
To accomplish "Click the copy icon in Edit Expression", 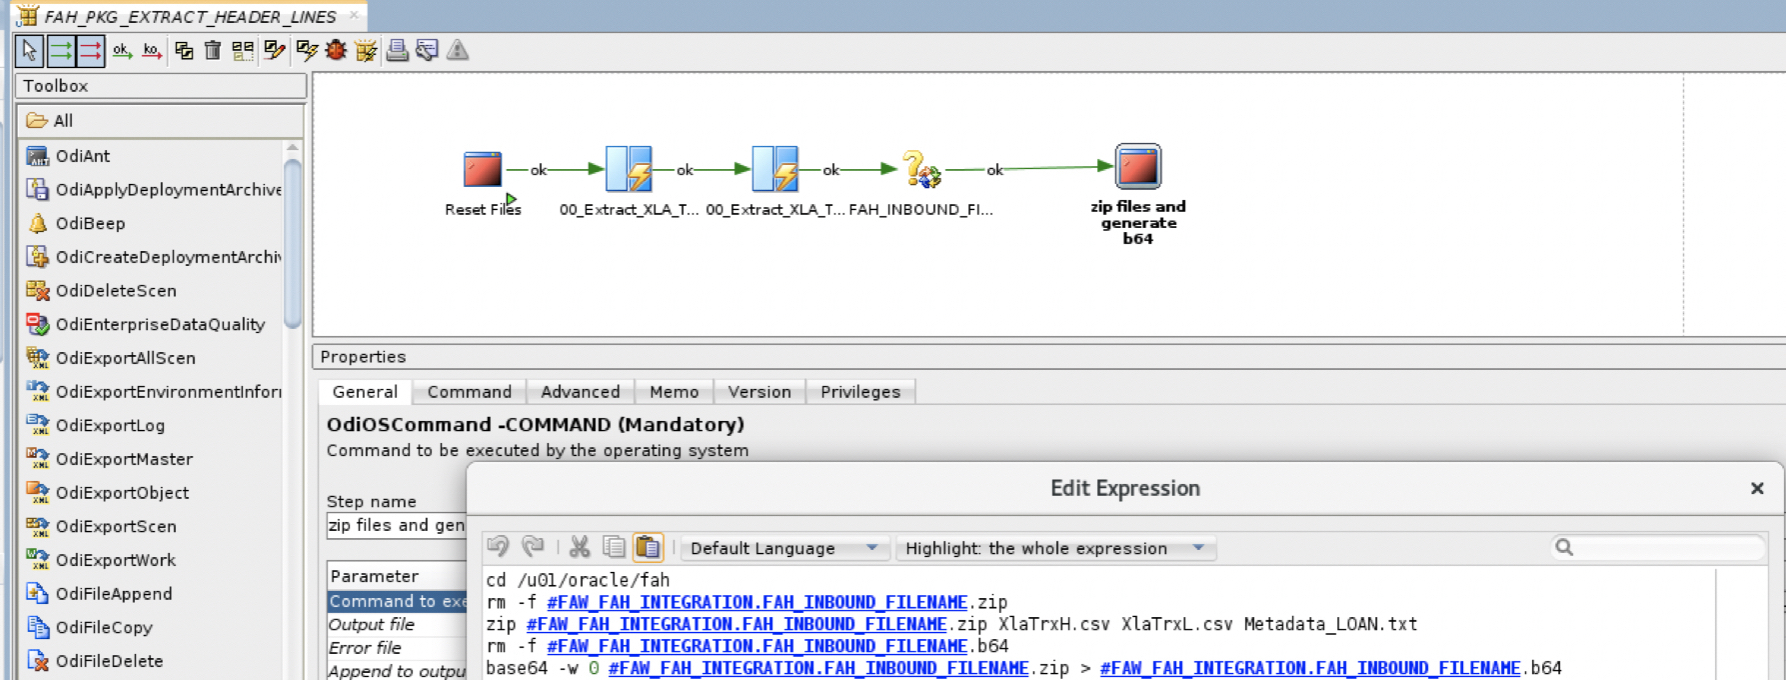I will [614, 547].
